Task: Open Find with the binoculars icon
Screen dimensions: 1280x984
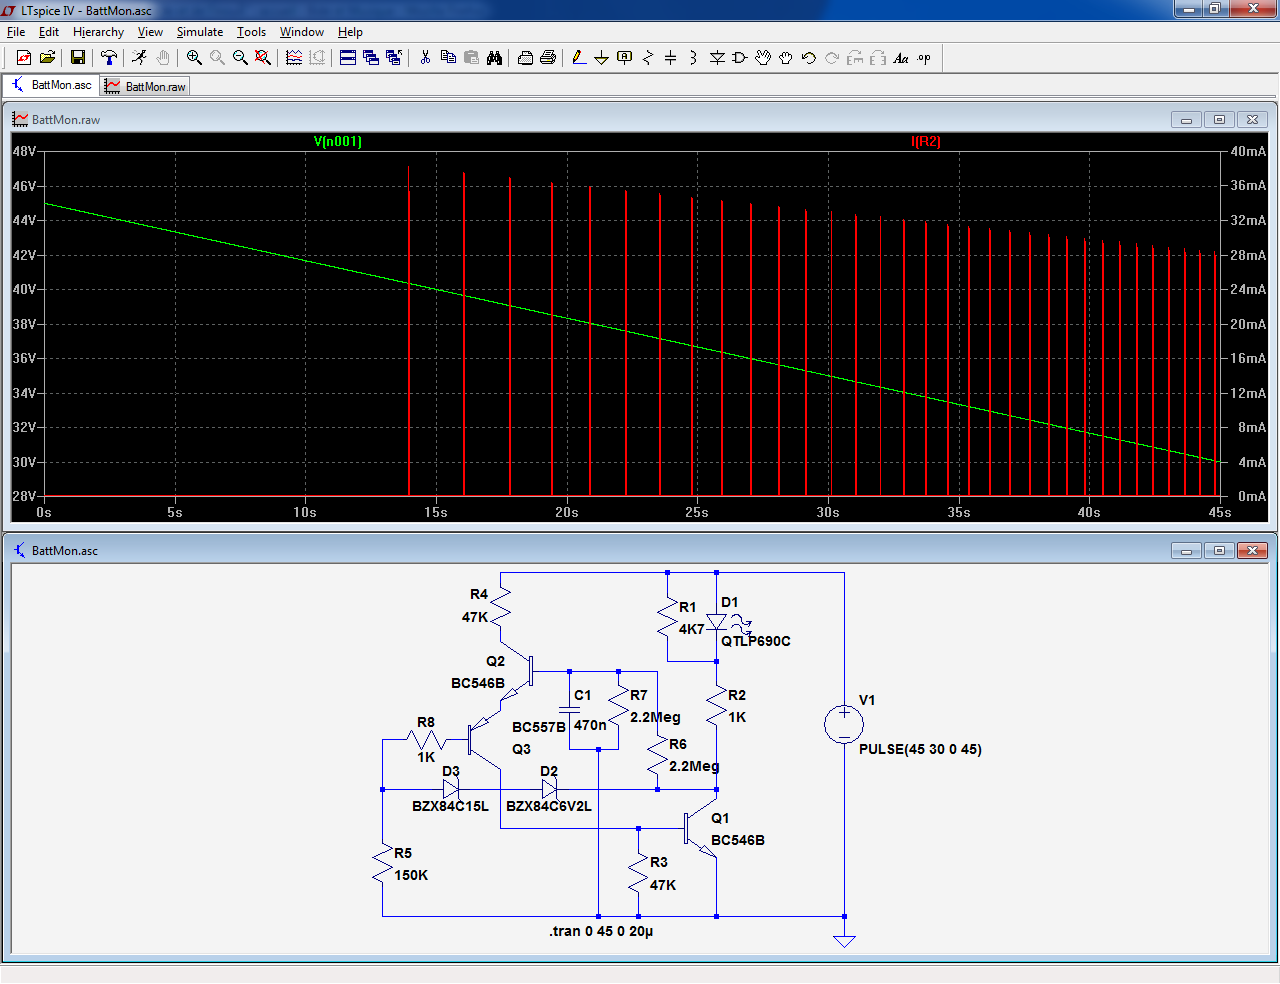Action: (x=494, y=58)
